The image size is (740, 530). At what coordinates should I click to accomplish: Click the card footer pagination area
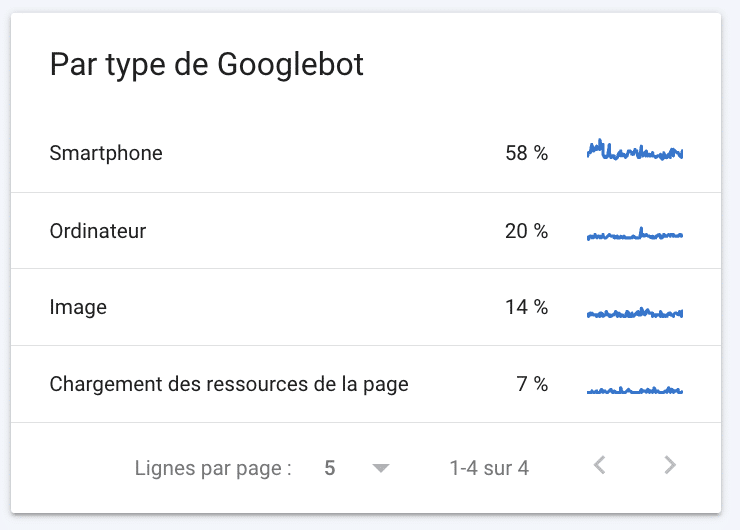(x=366, y=468)
